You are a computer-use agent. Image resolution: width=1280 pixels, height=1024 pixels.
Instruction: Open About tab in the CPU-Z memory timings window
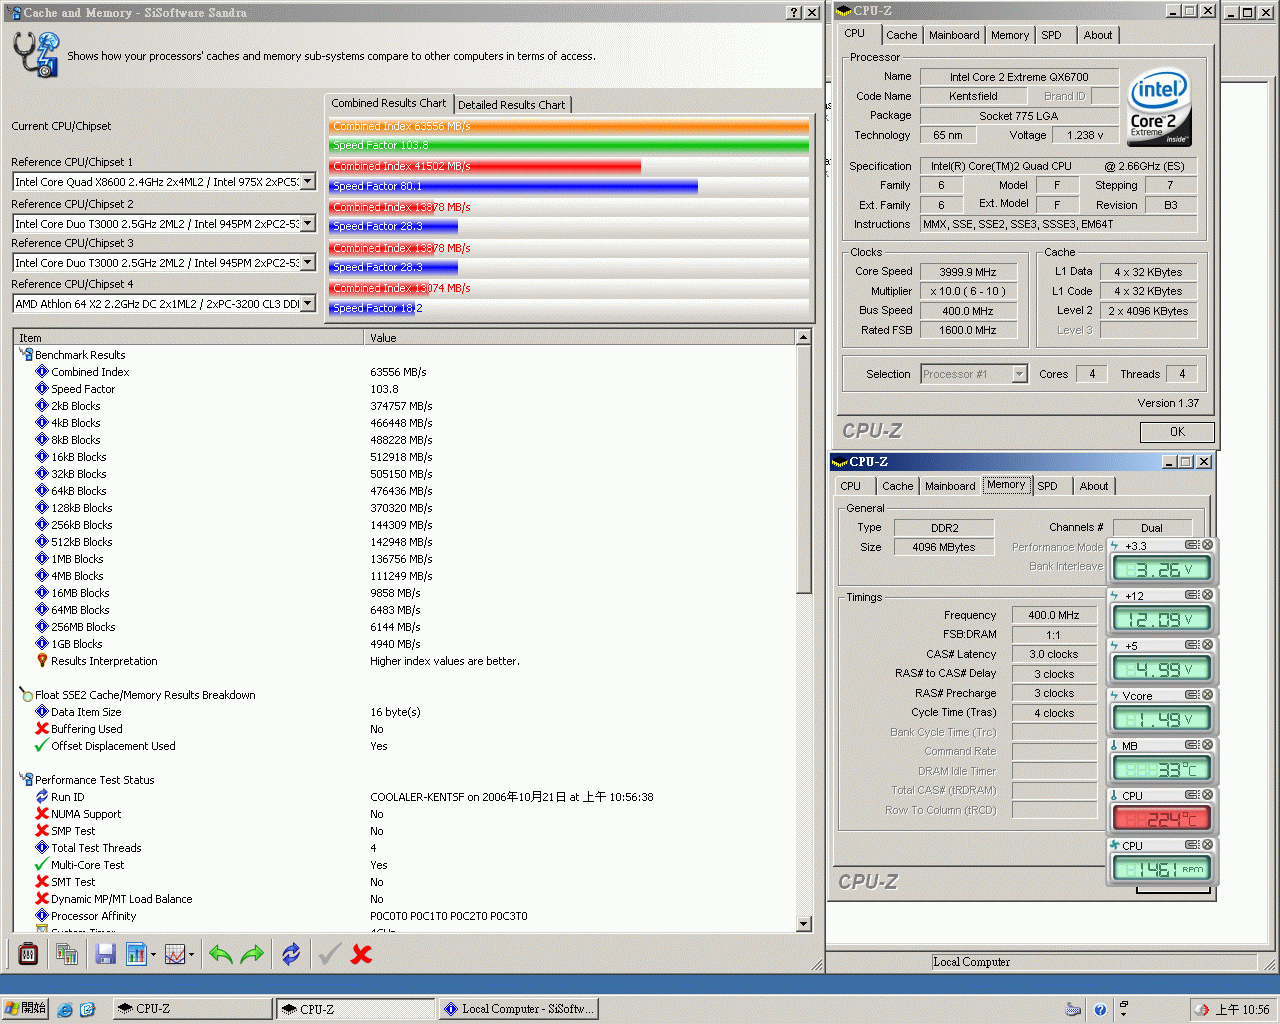click(1094, 486)
